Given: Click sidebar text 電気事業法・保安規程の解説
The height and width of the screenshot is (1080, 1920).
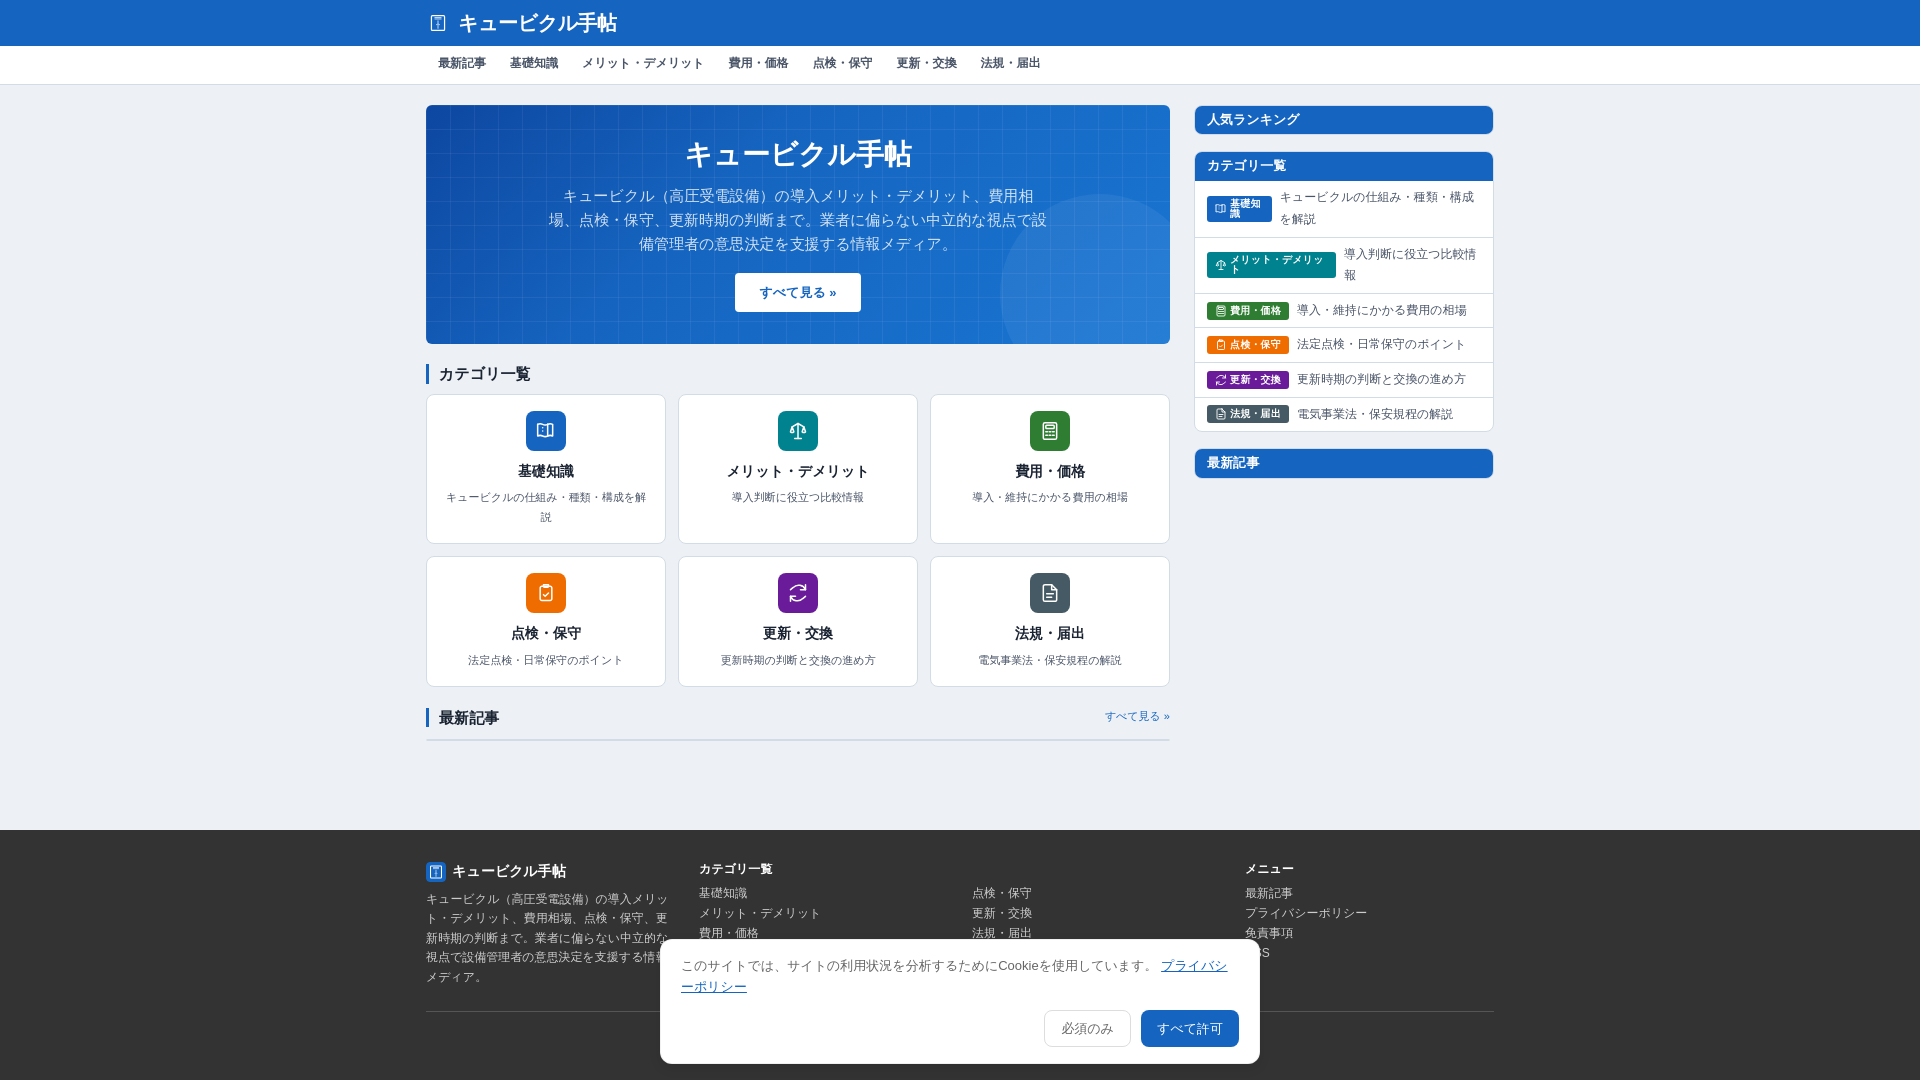Looking at the screenshot, I should coord(1375,415).
